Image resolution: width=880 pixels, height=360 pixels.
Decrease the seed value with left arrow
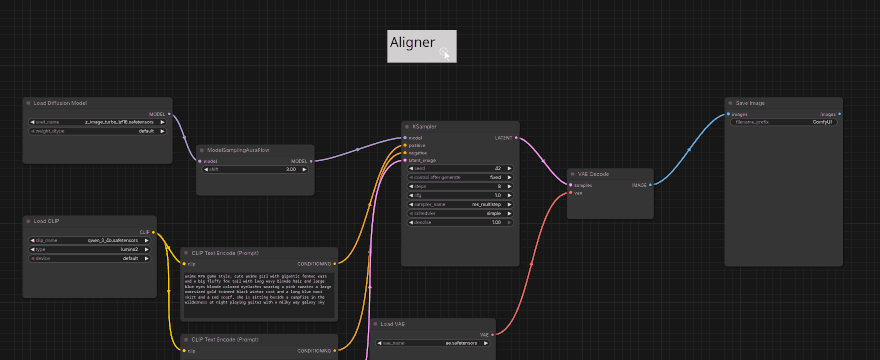pos(411,168)
